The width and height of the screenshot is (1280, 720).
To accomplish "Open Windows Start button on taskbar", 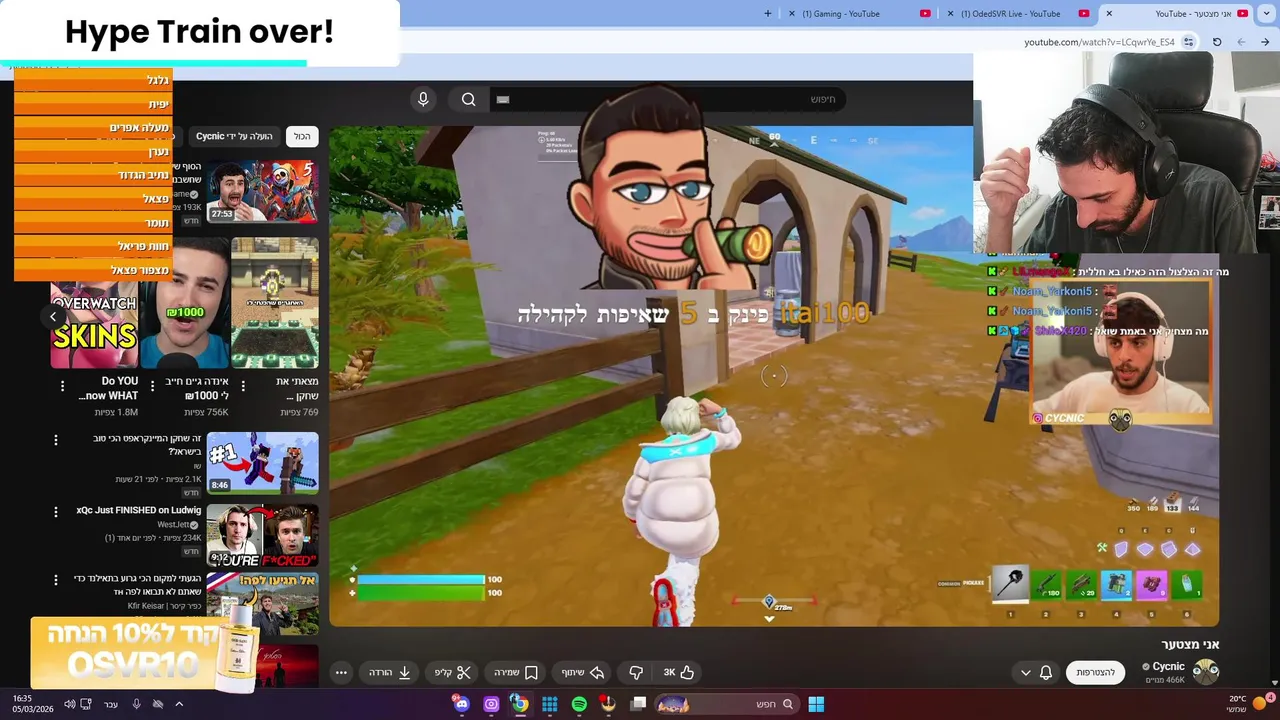I will 816,704.
